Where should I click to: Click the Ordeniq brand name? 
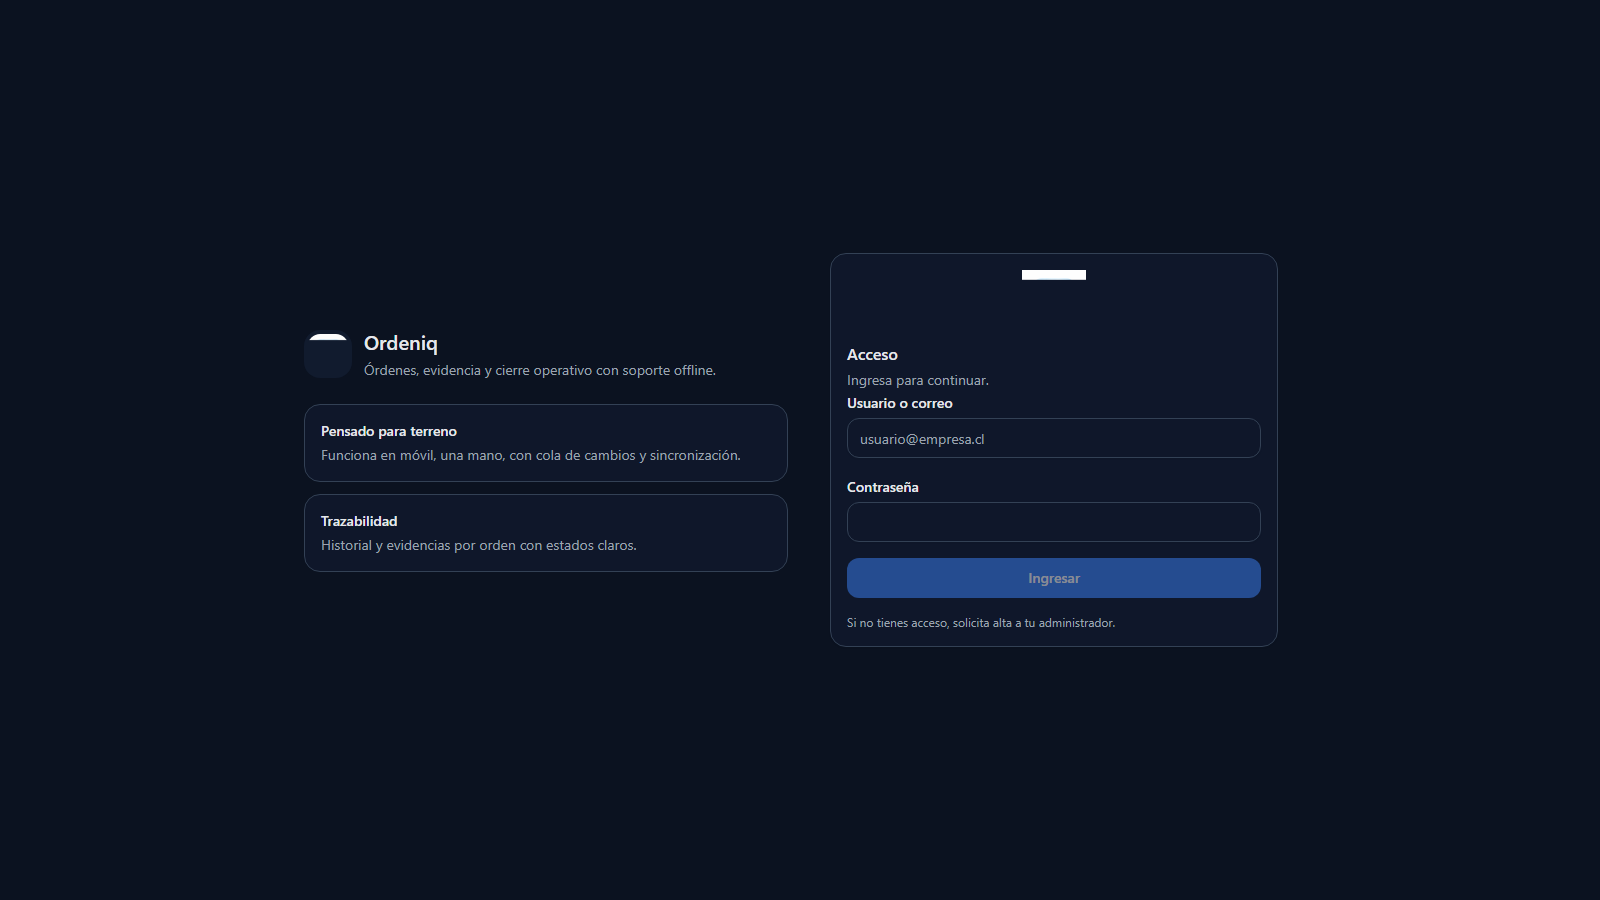400,343
